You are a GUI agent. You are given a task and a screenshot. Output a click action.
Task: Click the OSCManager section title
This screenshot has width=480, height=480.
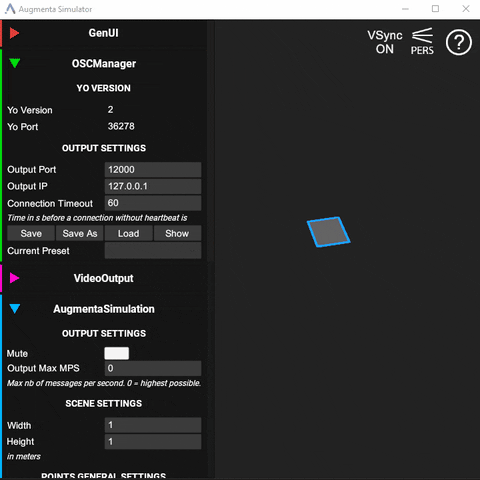104,64
